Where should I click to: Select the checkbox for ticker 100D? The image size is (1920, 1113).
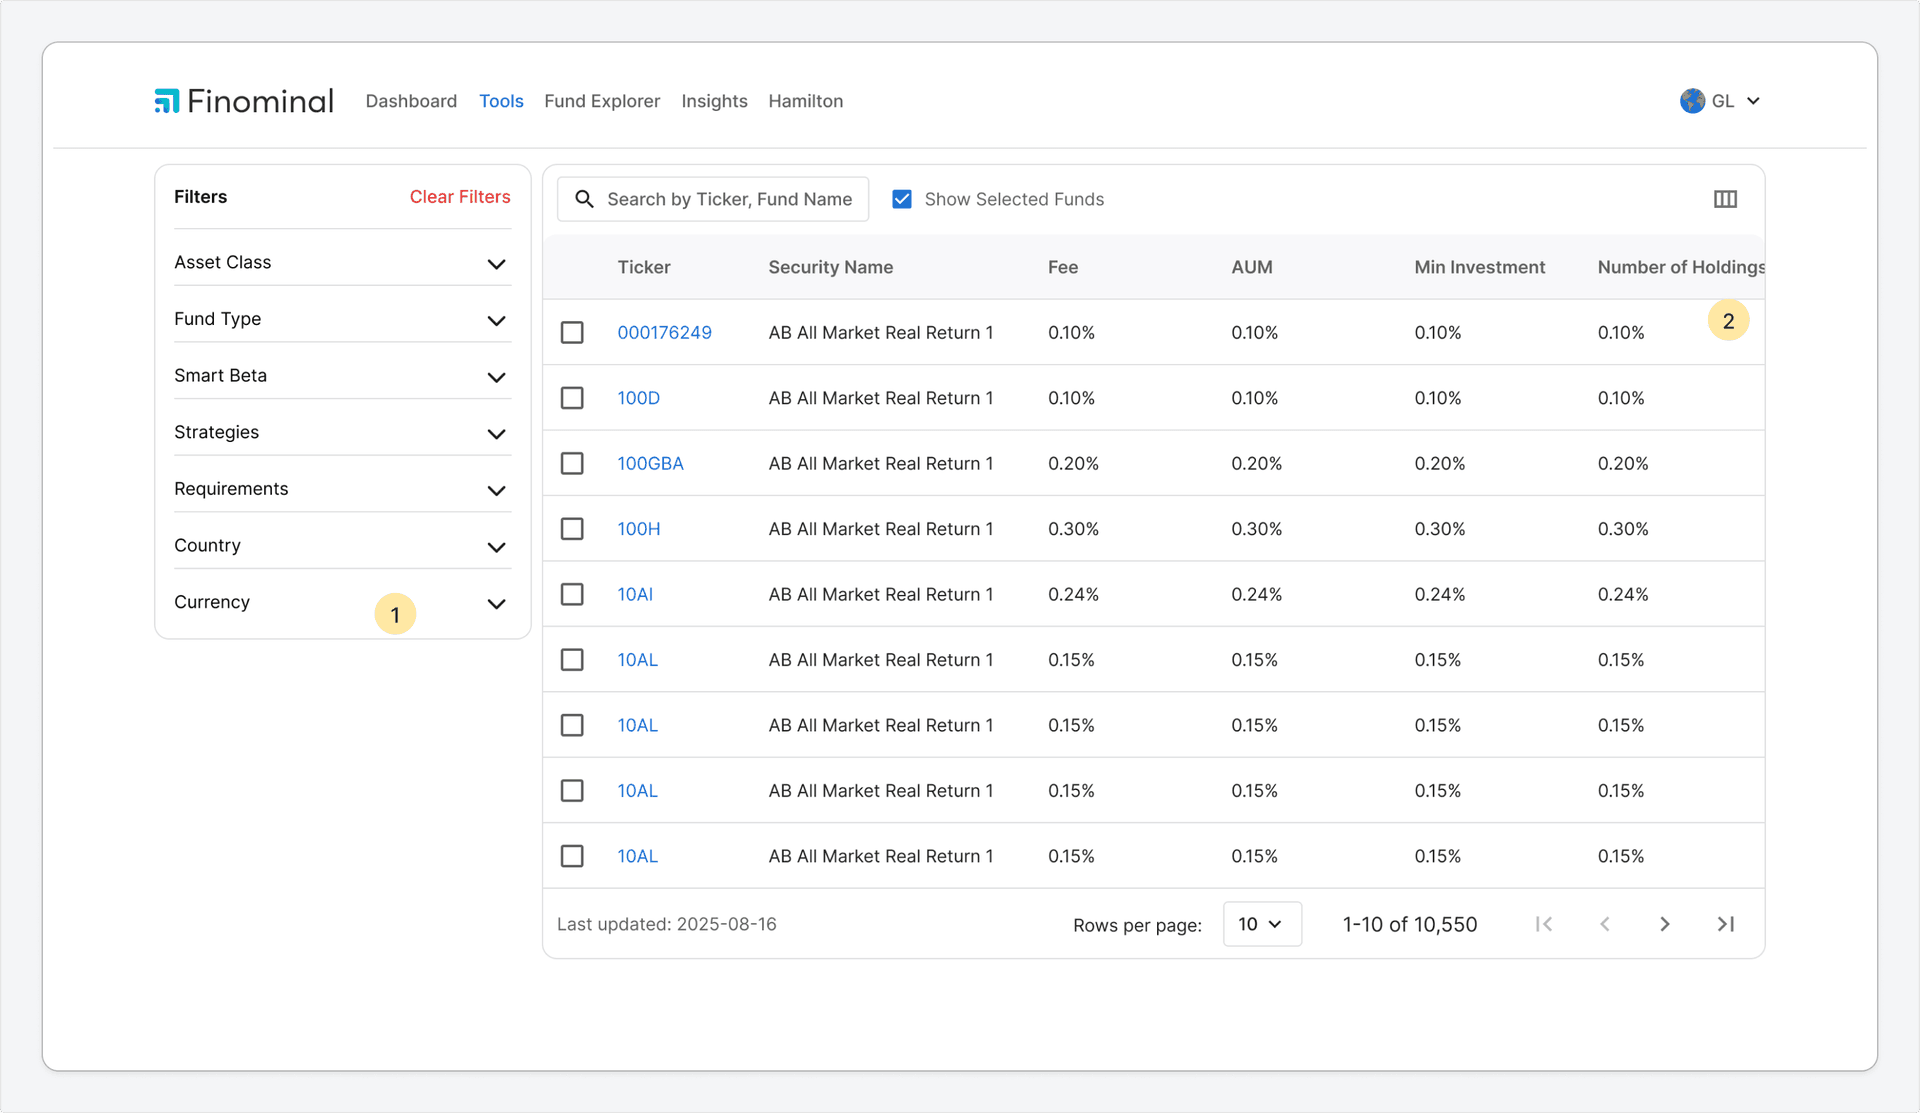tap(572, 398)
